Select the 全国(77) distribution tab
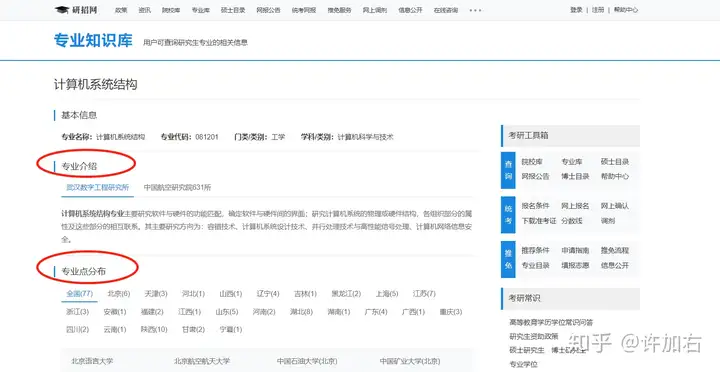This screenshot has height=372, width=720. tap(79, 293)
